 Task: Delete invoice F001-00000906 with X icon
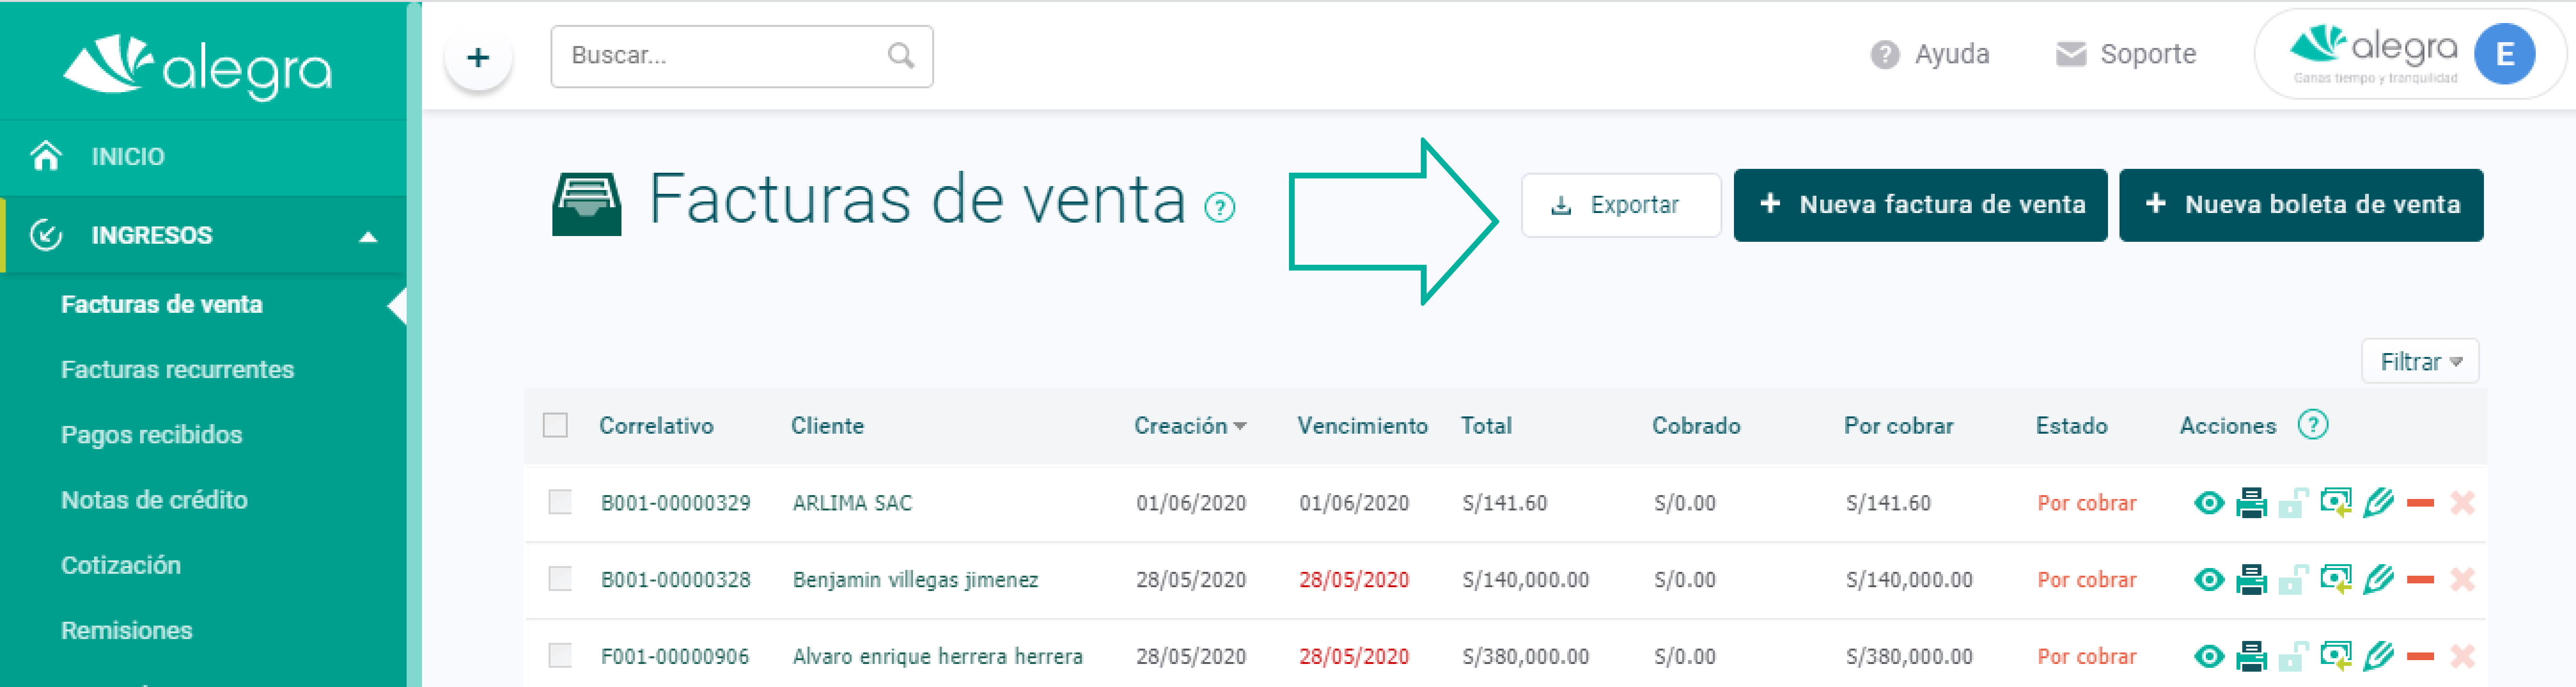[2462, 657]
